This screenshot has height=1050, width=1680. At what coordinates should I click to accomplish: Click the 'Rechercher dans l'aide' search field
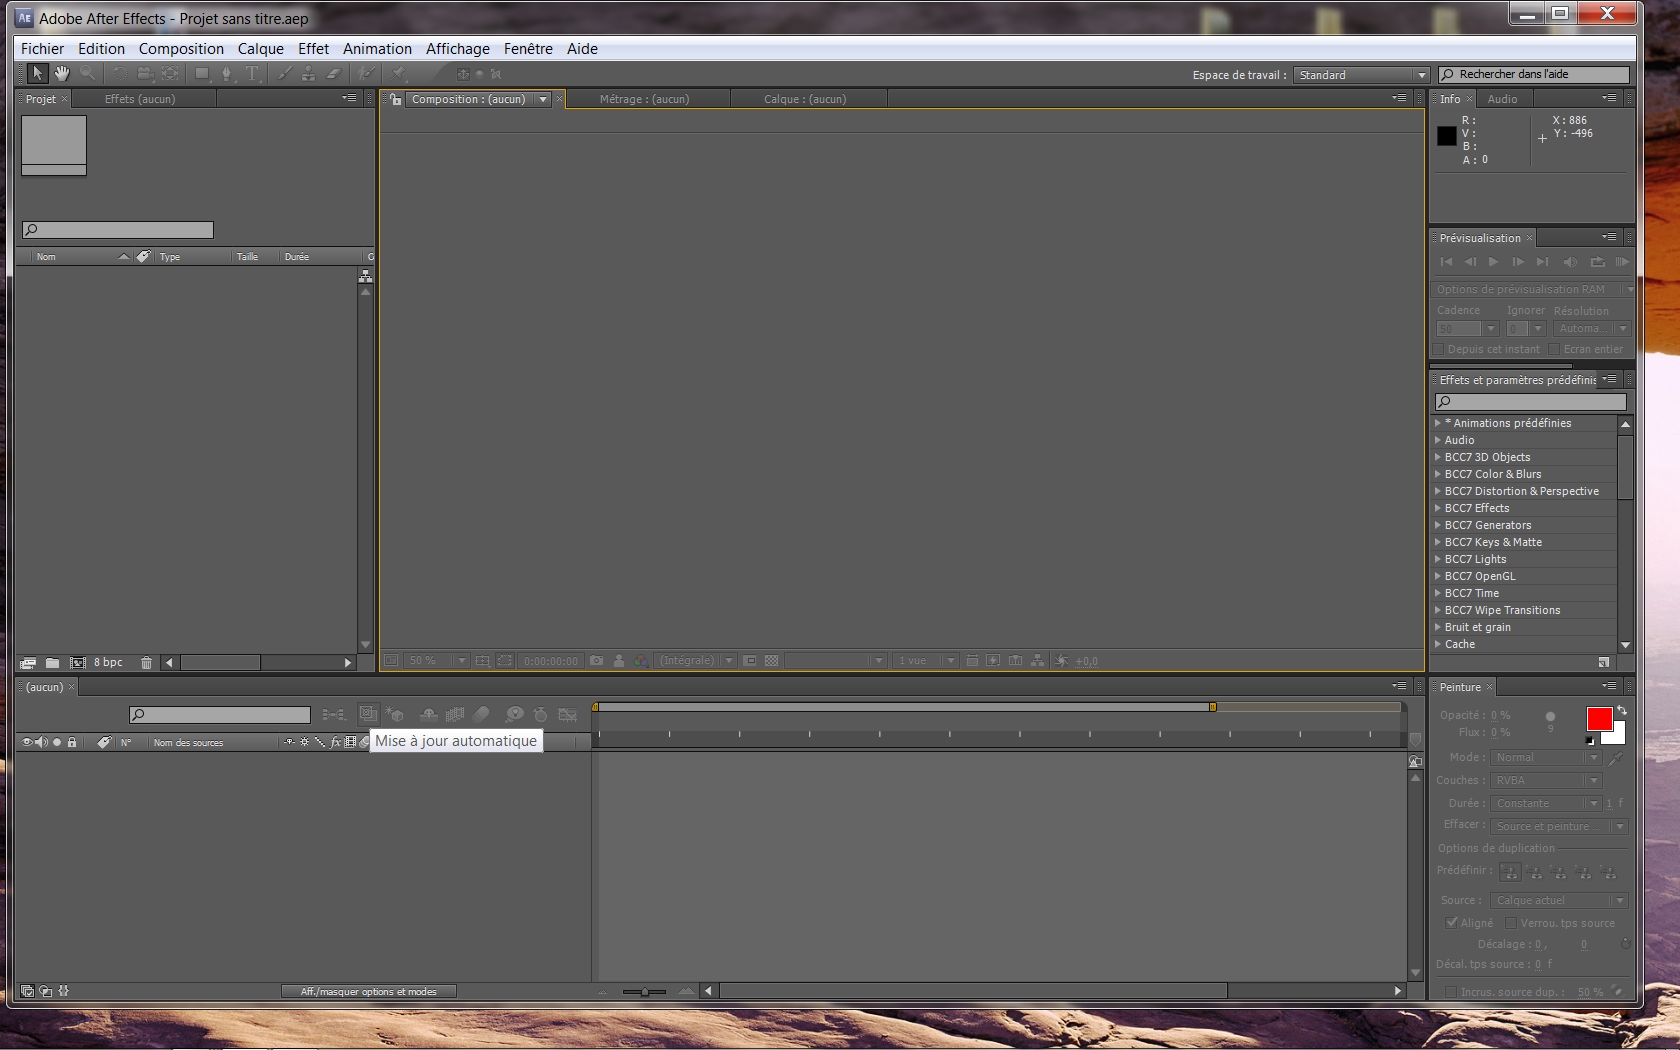pyautogui.click(x=1534, y=75)
